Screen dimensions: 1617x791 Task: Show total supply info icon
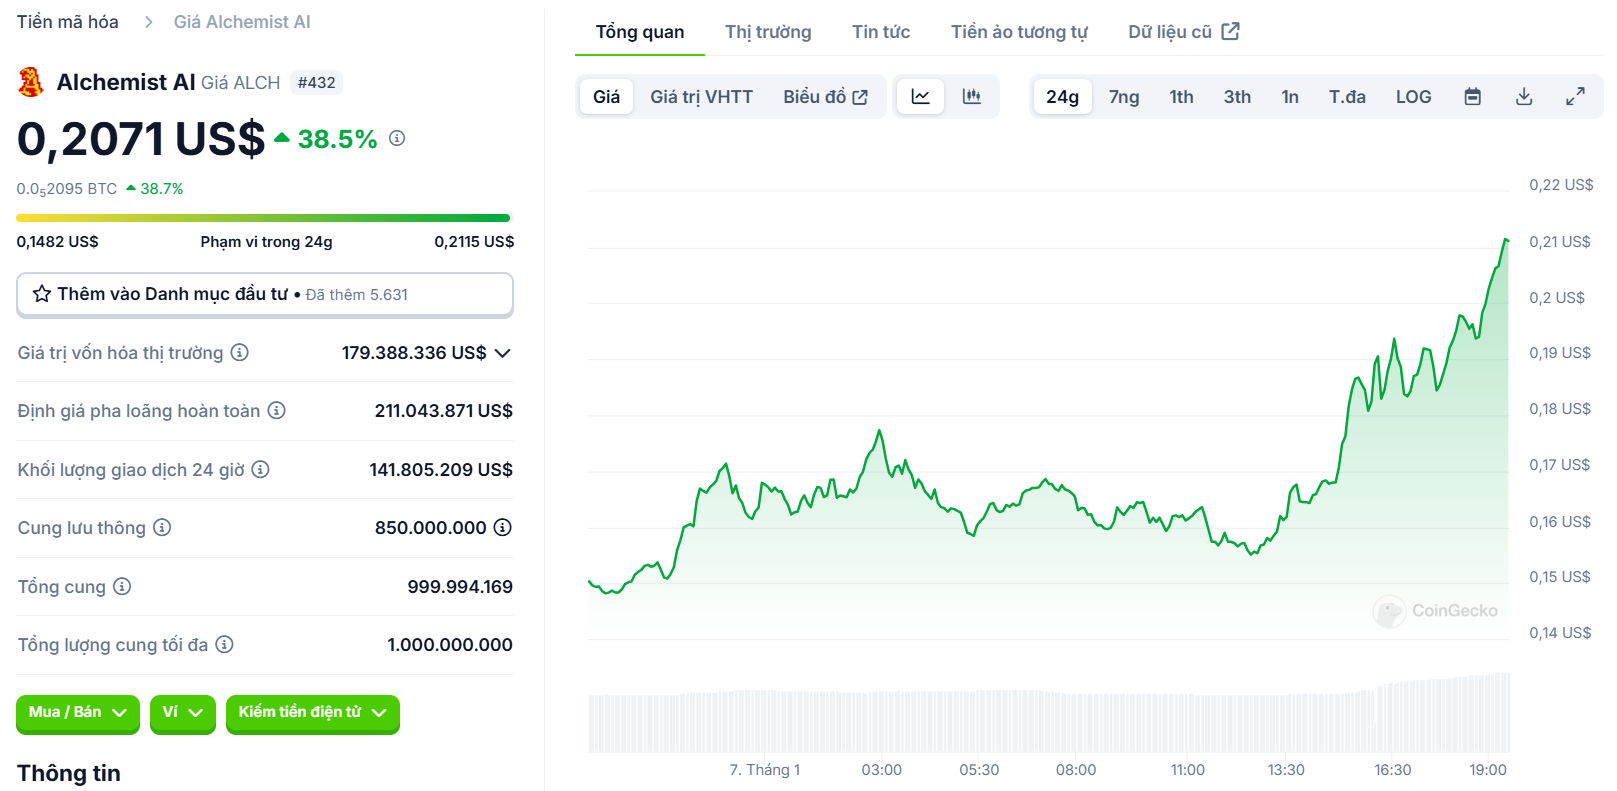(x=122, y=586)
